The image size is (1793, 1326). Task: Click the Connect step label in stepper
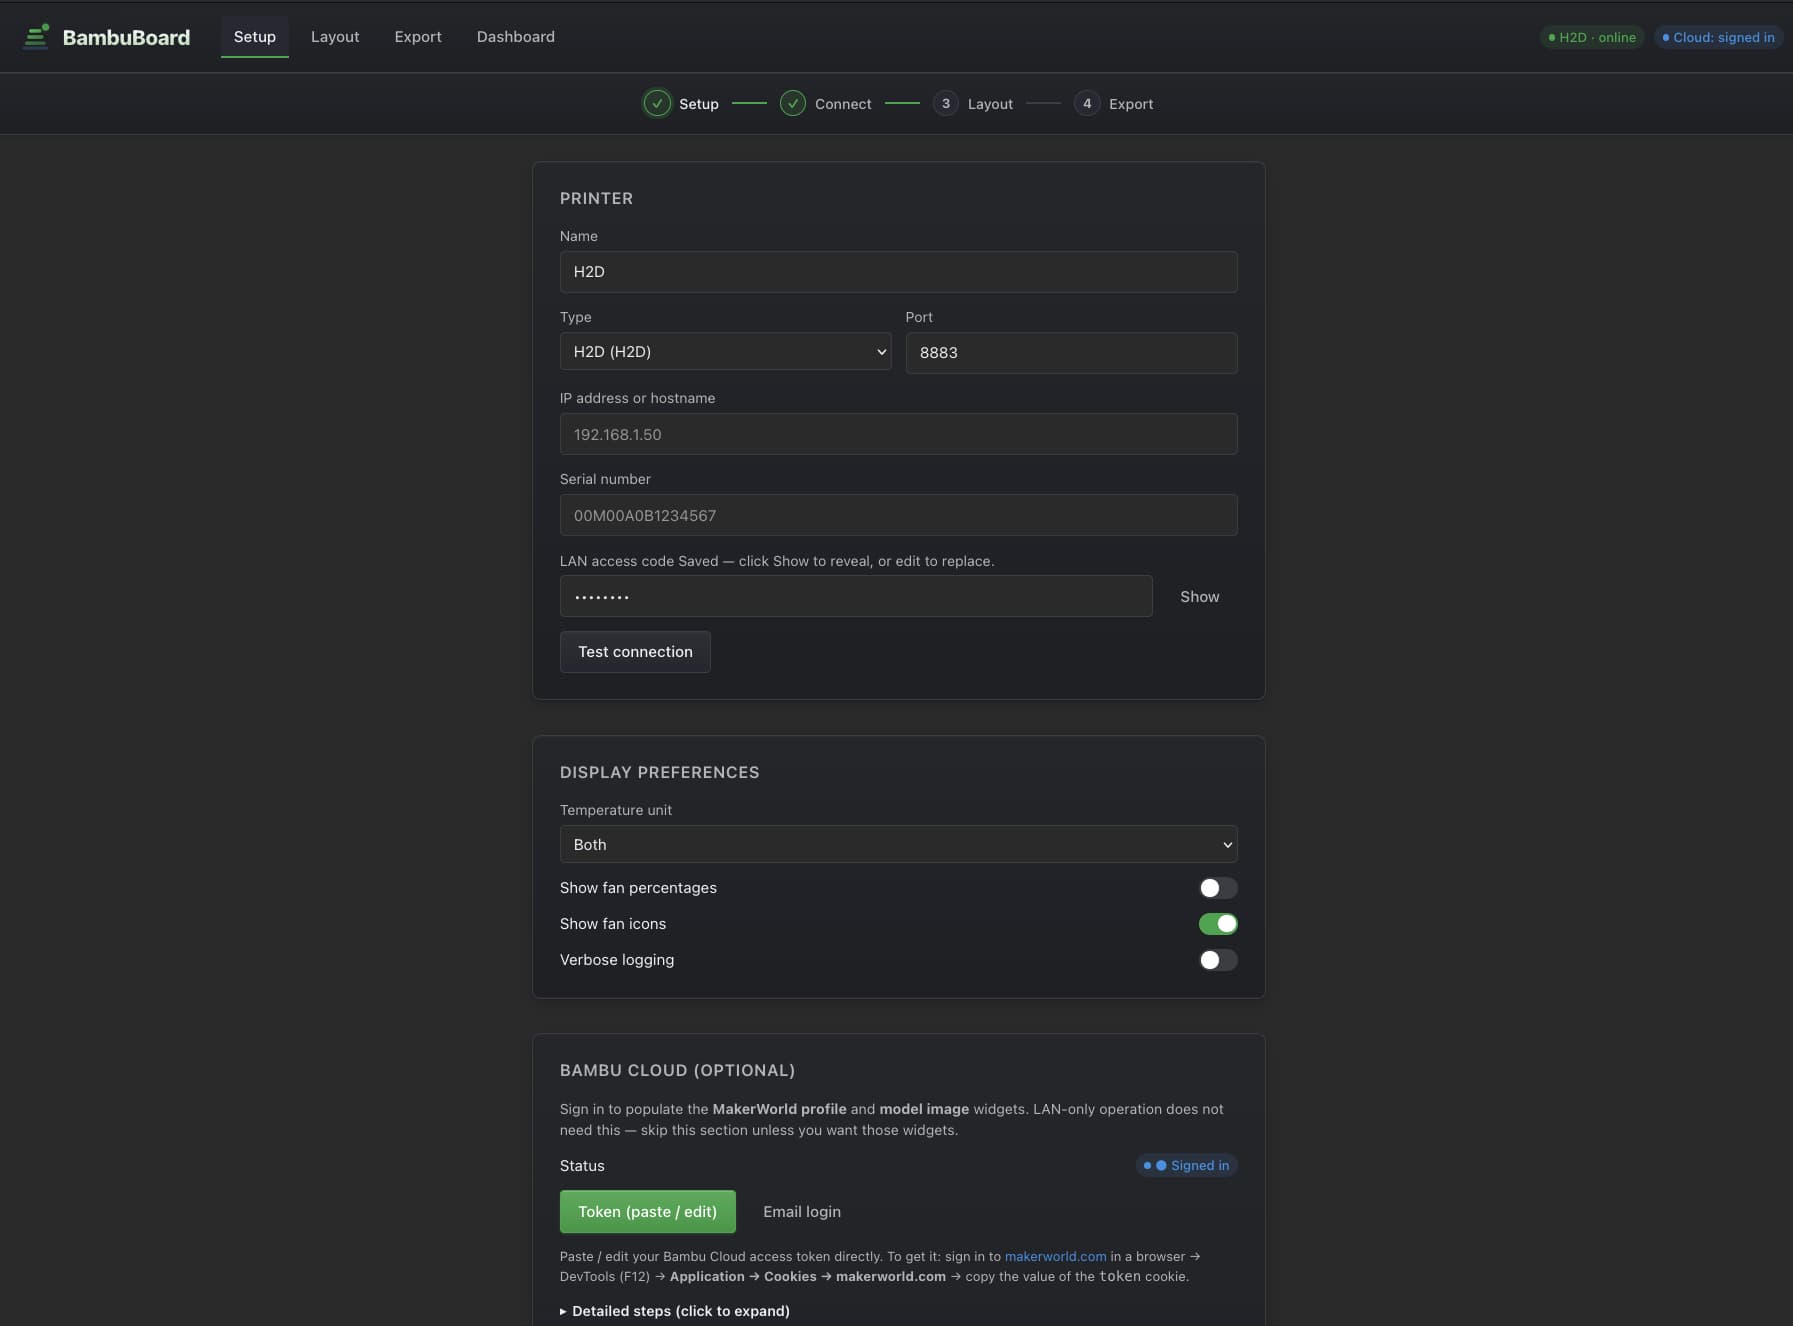click(843, 104)
